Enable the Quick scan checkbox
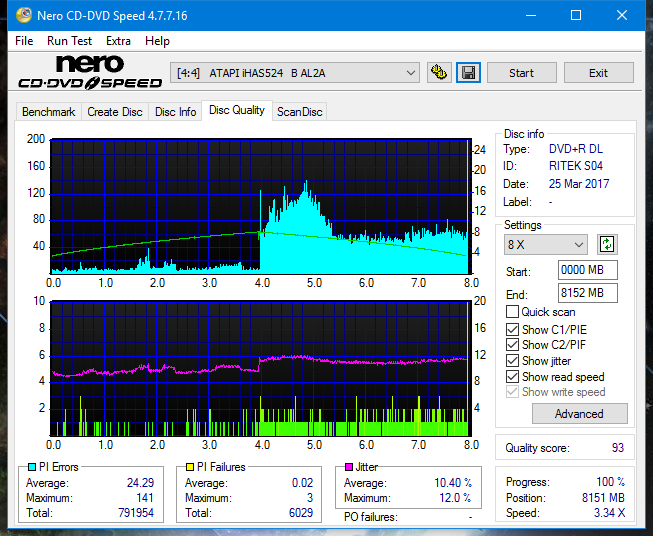This screenshot has height=536, width=653. (513, 312)
